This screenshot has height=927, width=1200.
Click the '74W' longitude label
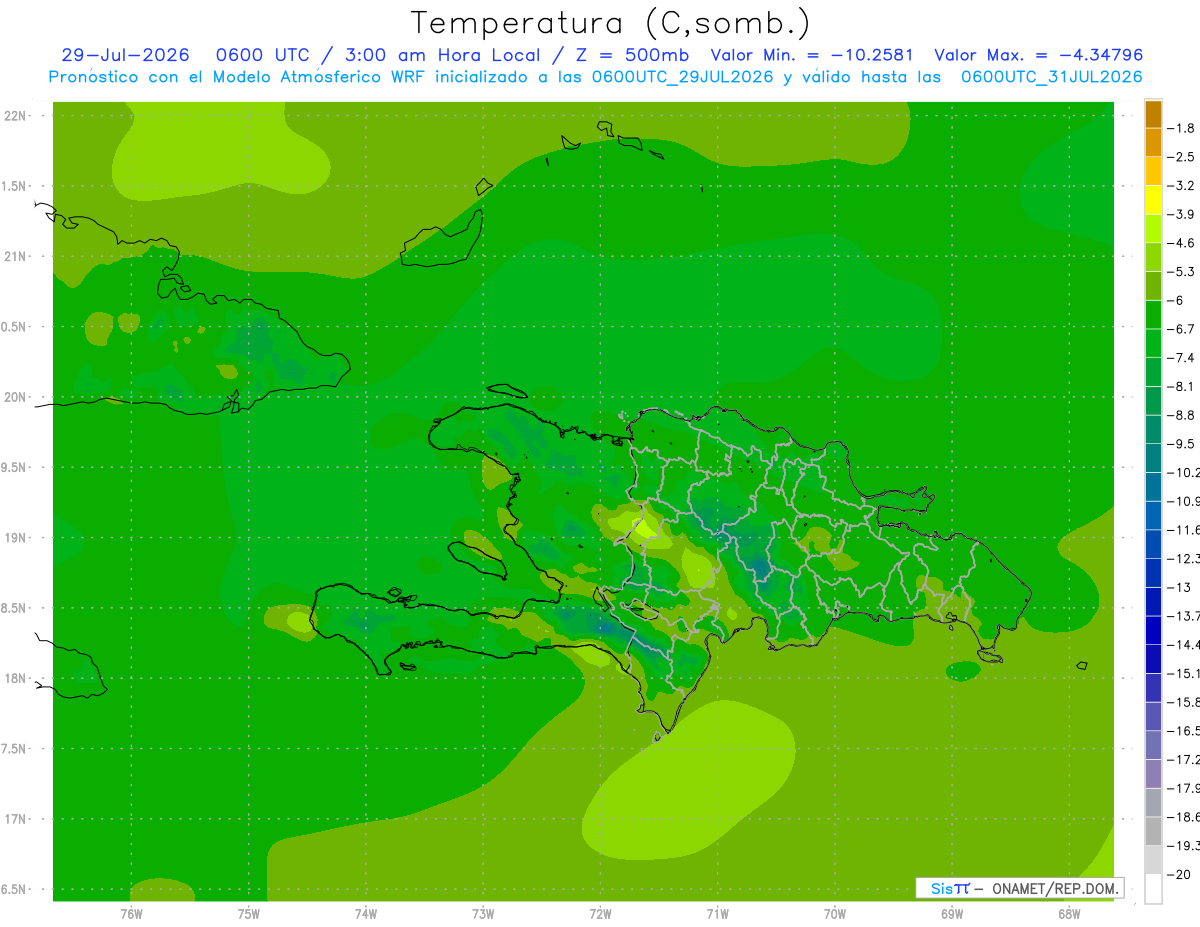366,913
